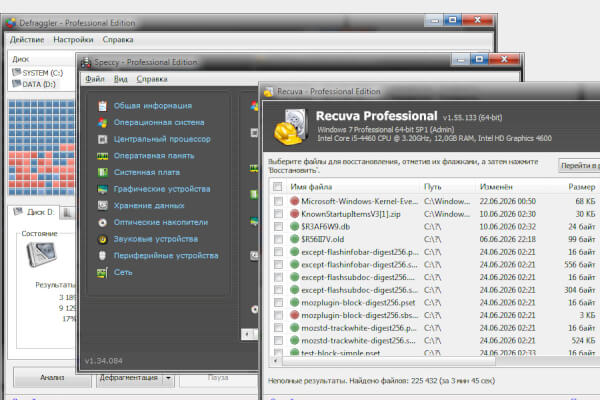Screen dimensions: 600x400
Task: Click the Периферийные устройства mouse icon
Action: coord(102,256)
